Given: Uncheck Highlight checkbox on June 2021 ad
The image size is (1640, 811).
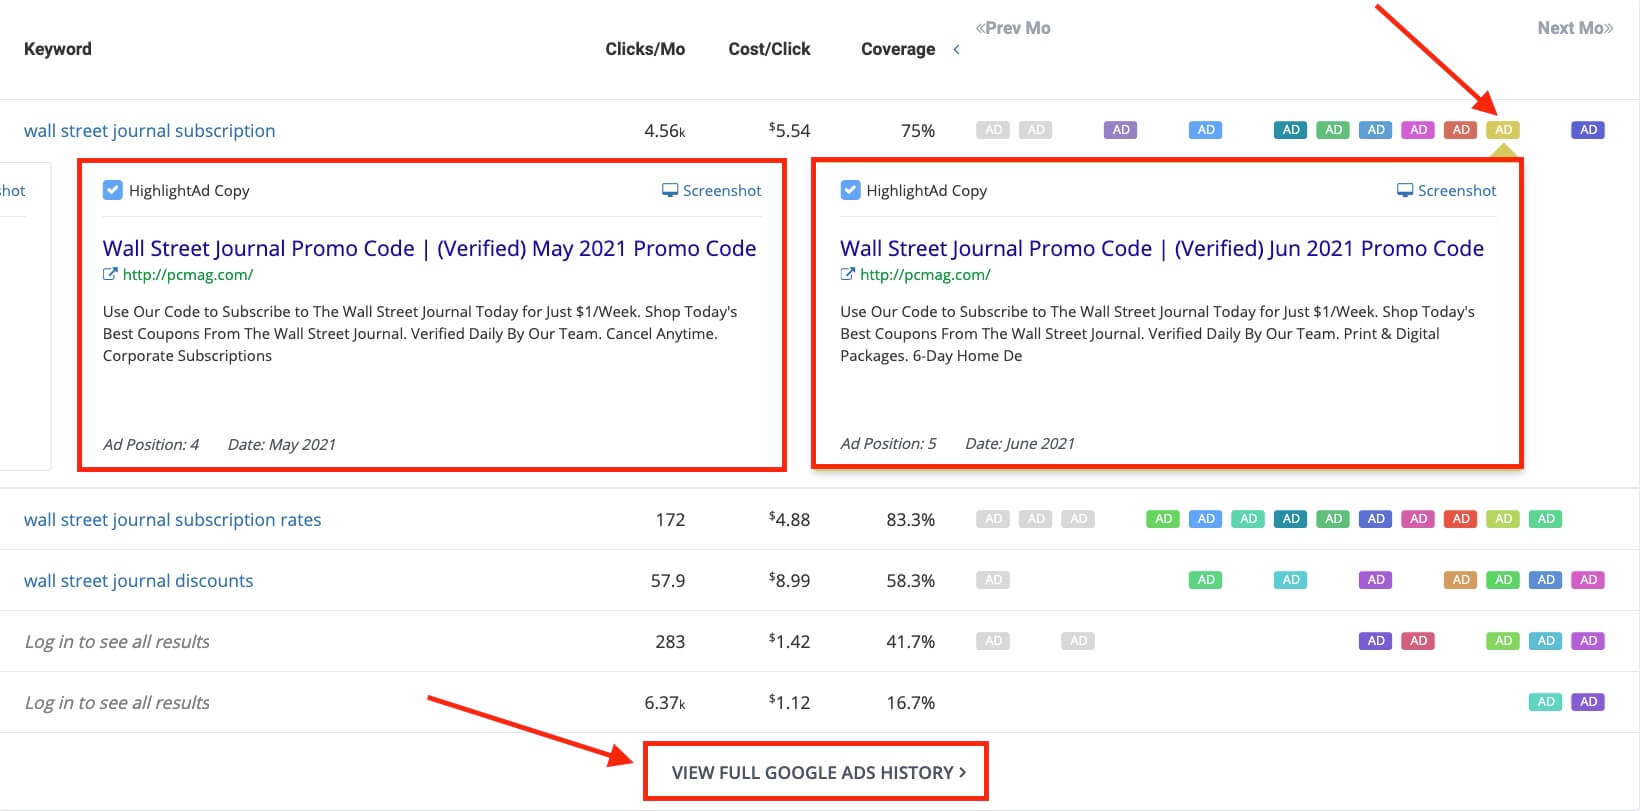Looking at the screenshot, I should point(850,190).
